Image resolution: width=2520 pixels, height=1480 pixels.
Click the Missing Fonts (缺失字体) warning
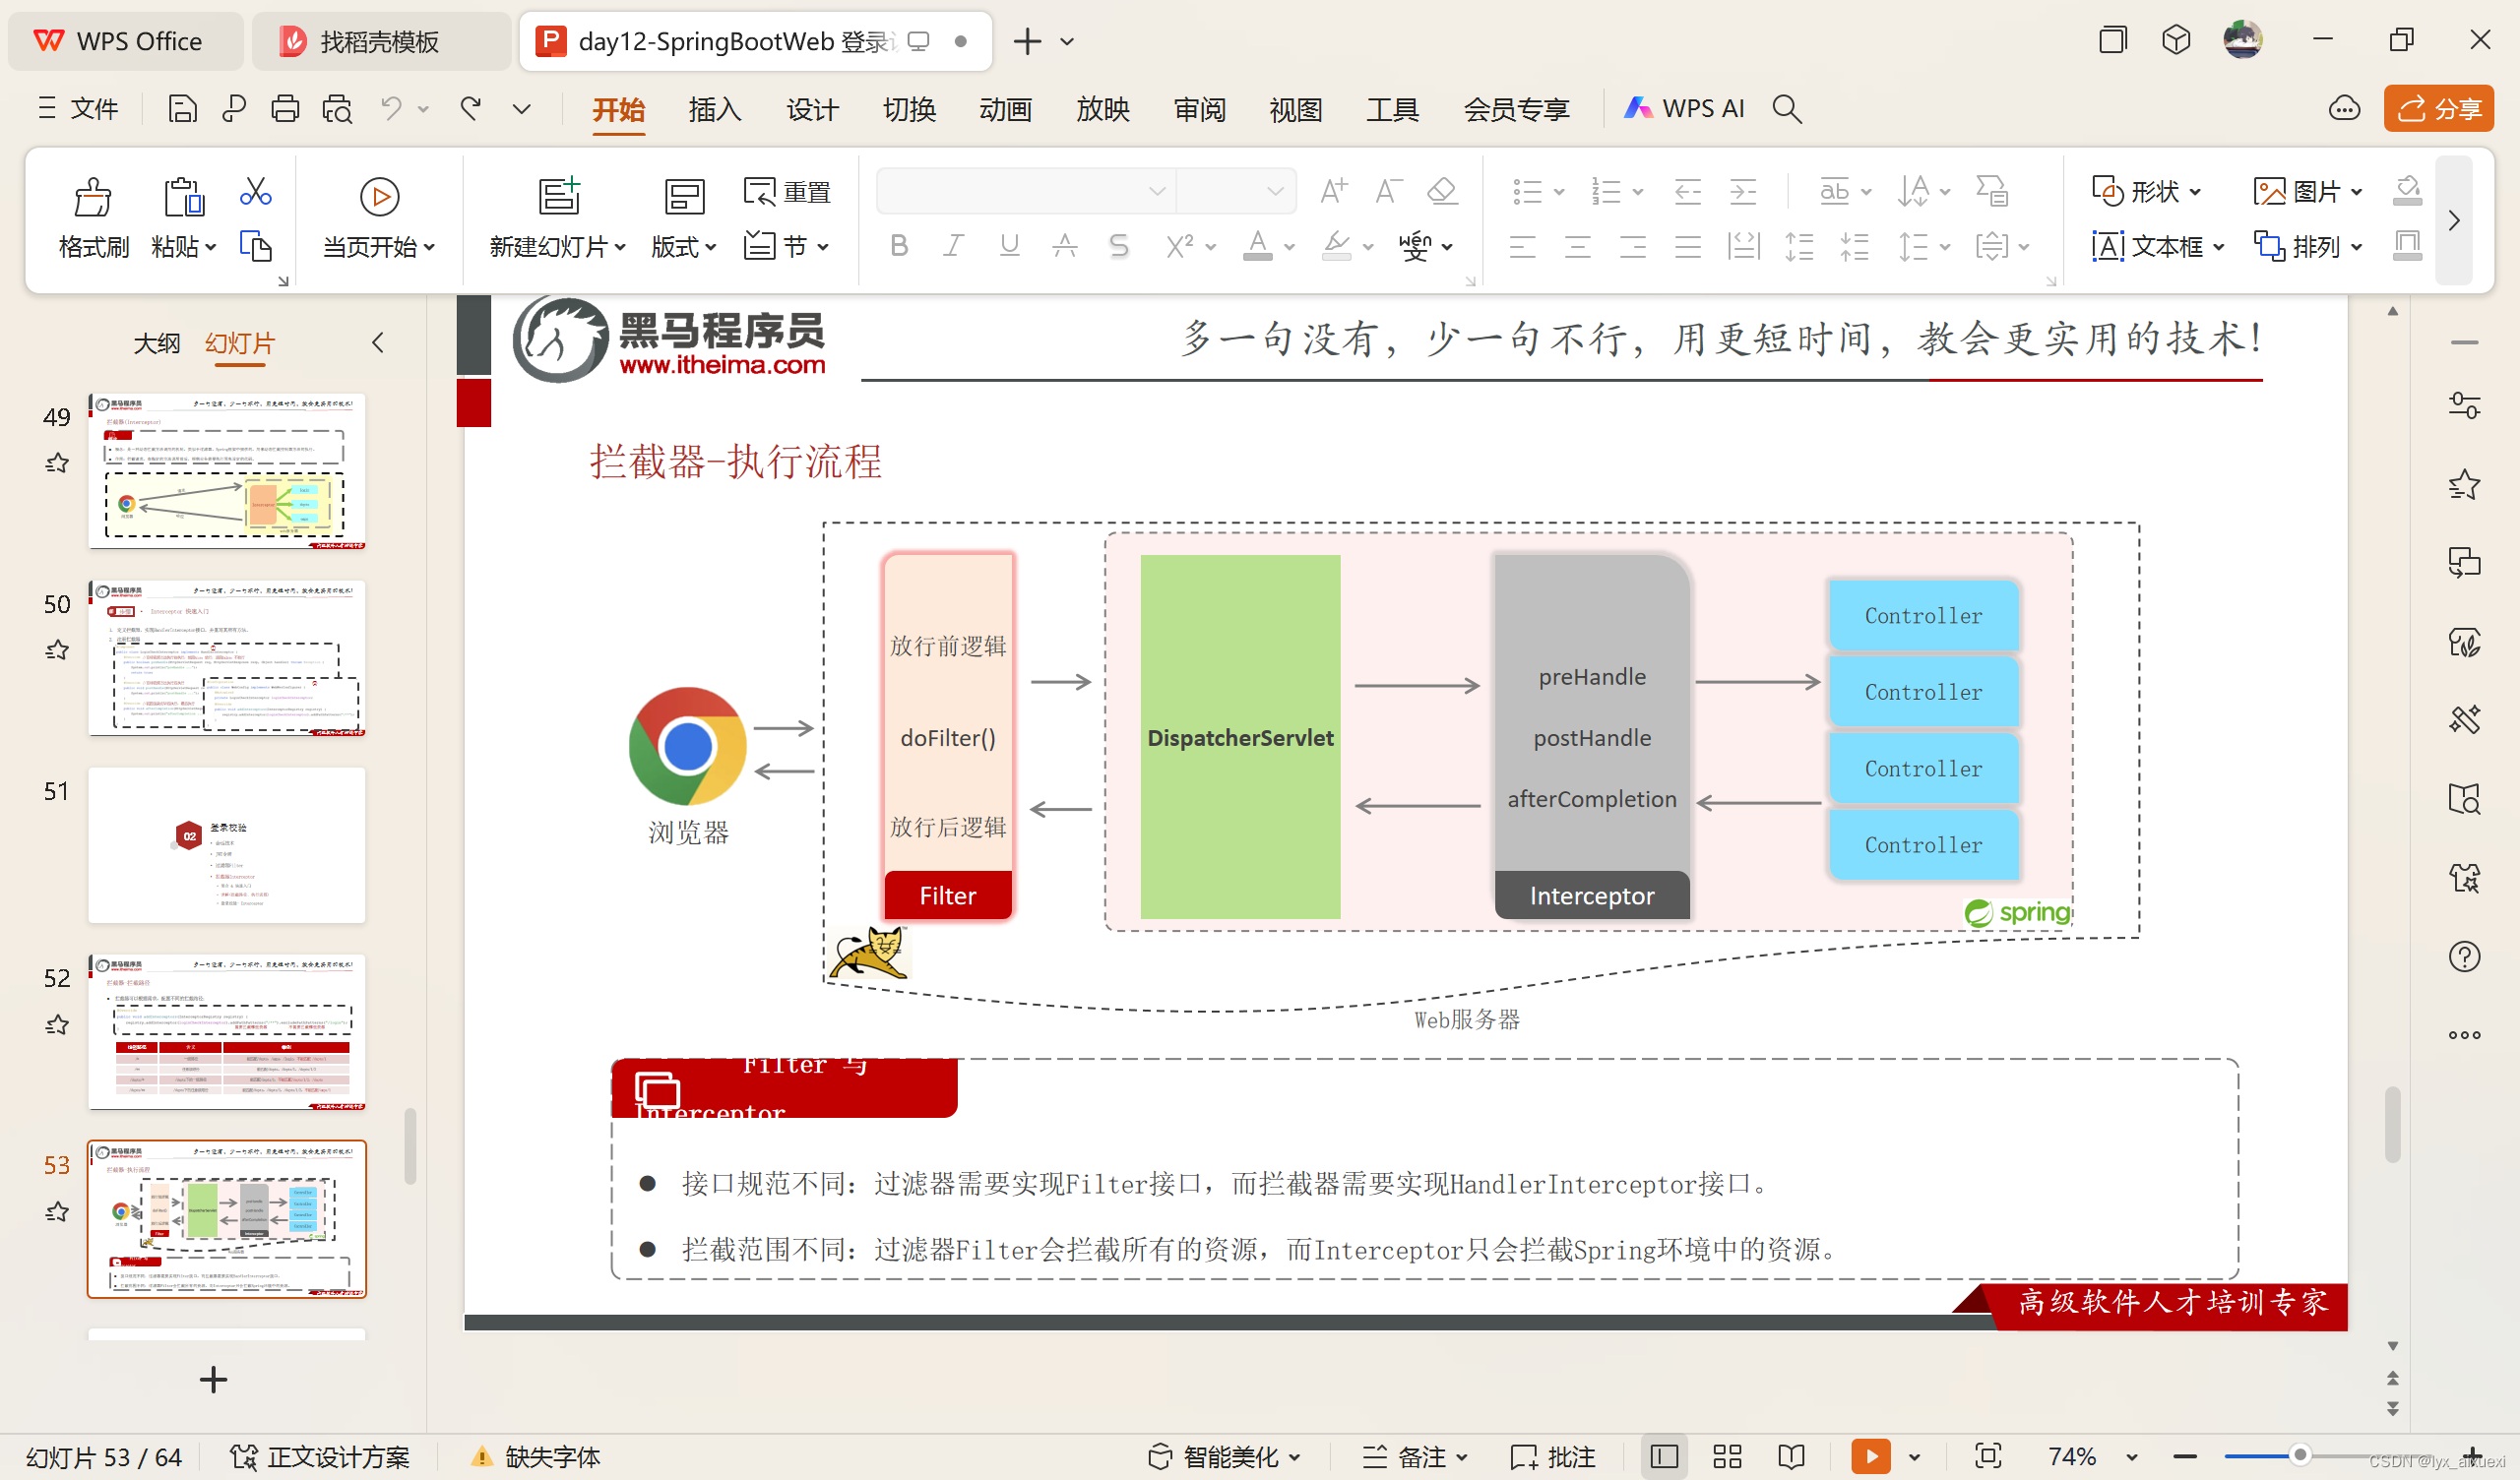[537, 1456]
